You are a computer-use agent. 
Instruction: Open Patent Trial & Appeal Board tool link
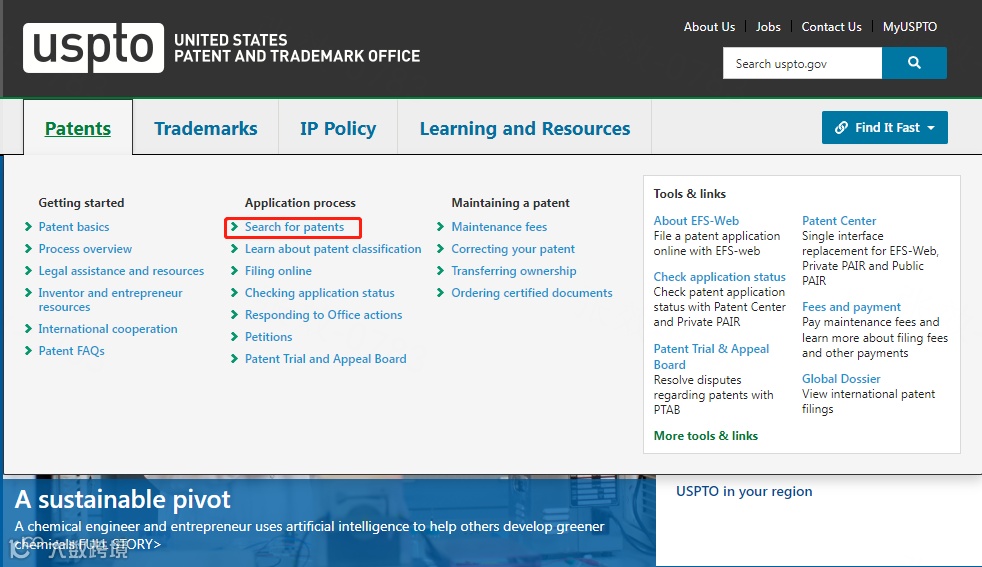click(711, 356)
